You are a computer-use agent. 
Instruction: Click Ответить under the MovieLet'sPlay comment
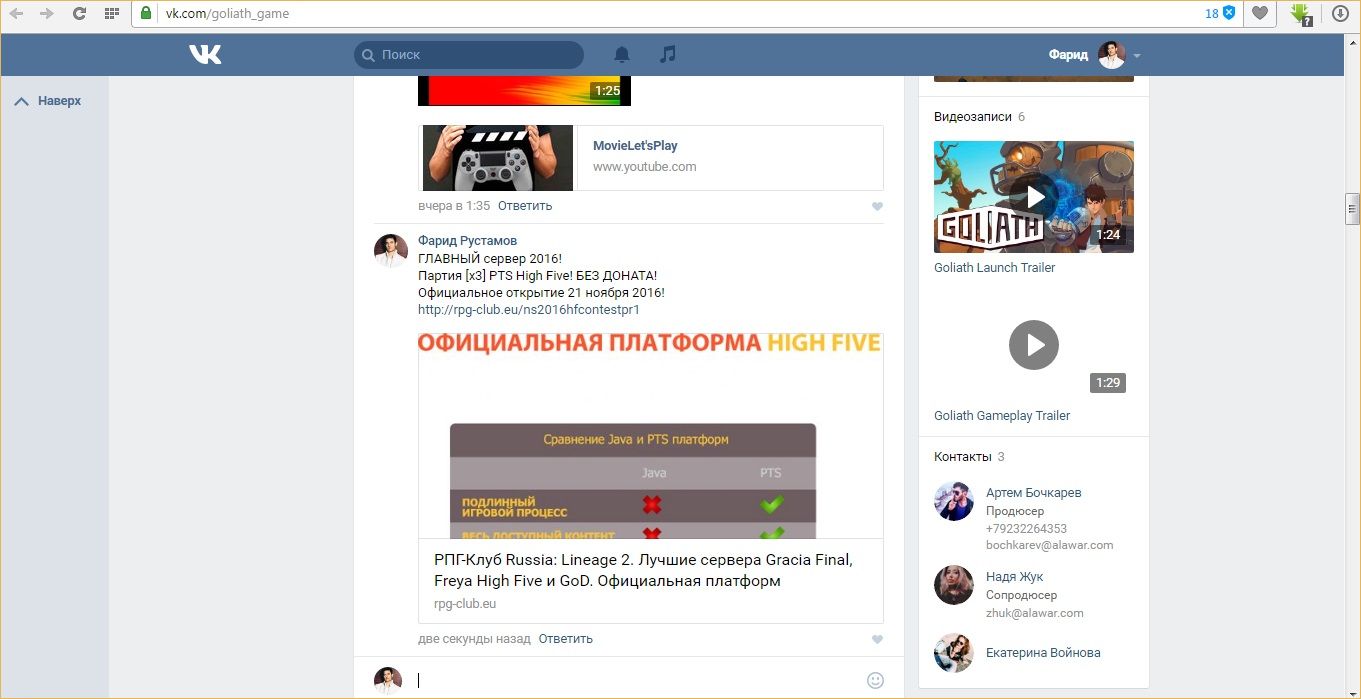click(x=525, y=206)
